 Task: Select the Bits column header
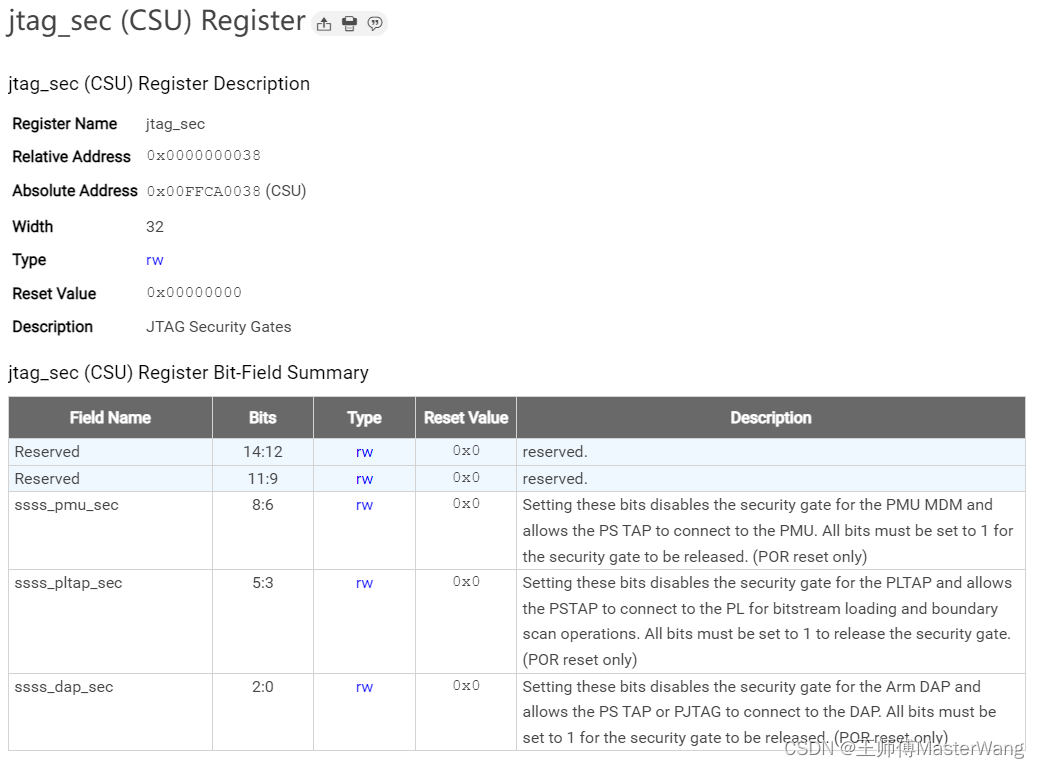click(x=262, y=417)
